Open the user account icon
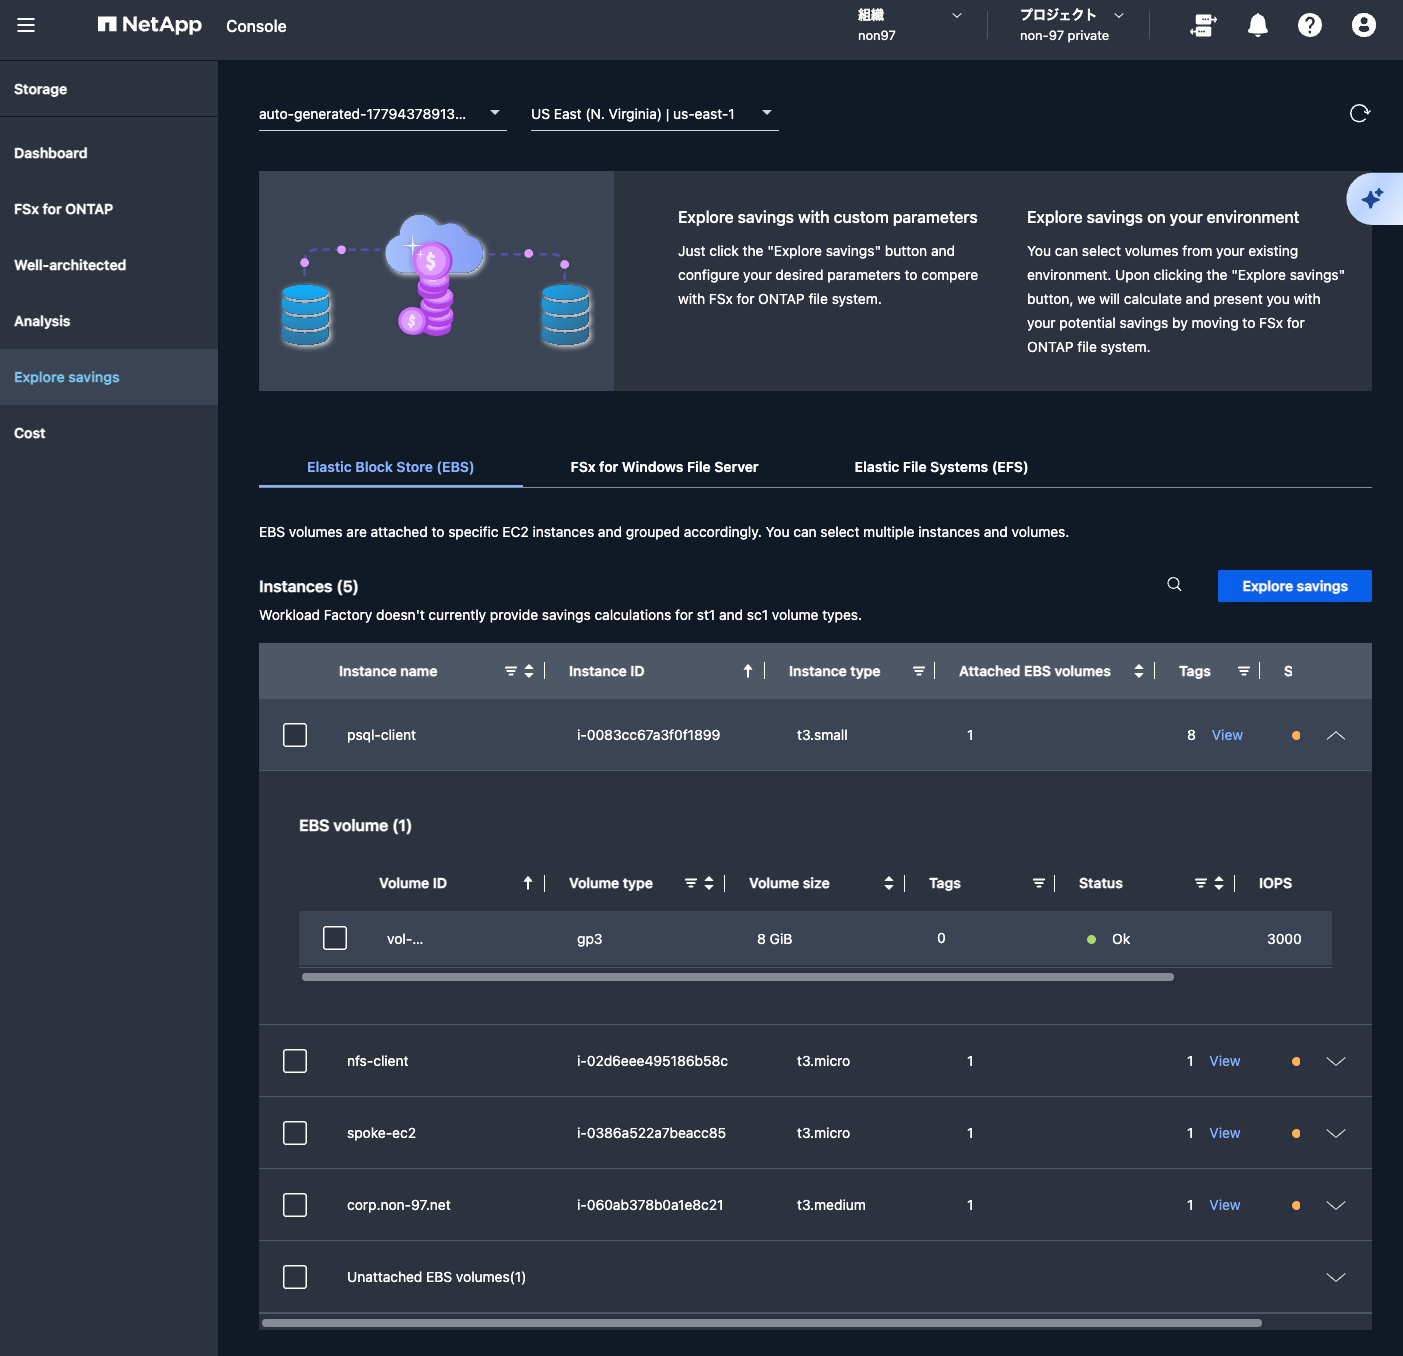The height and width of the screenshot is (1356, 1403). 1364,25
